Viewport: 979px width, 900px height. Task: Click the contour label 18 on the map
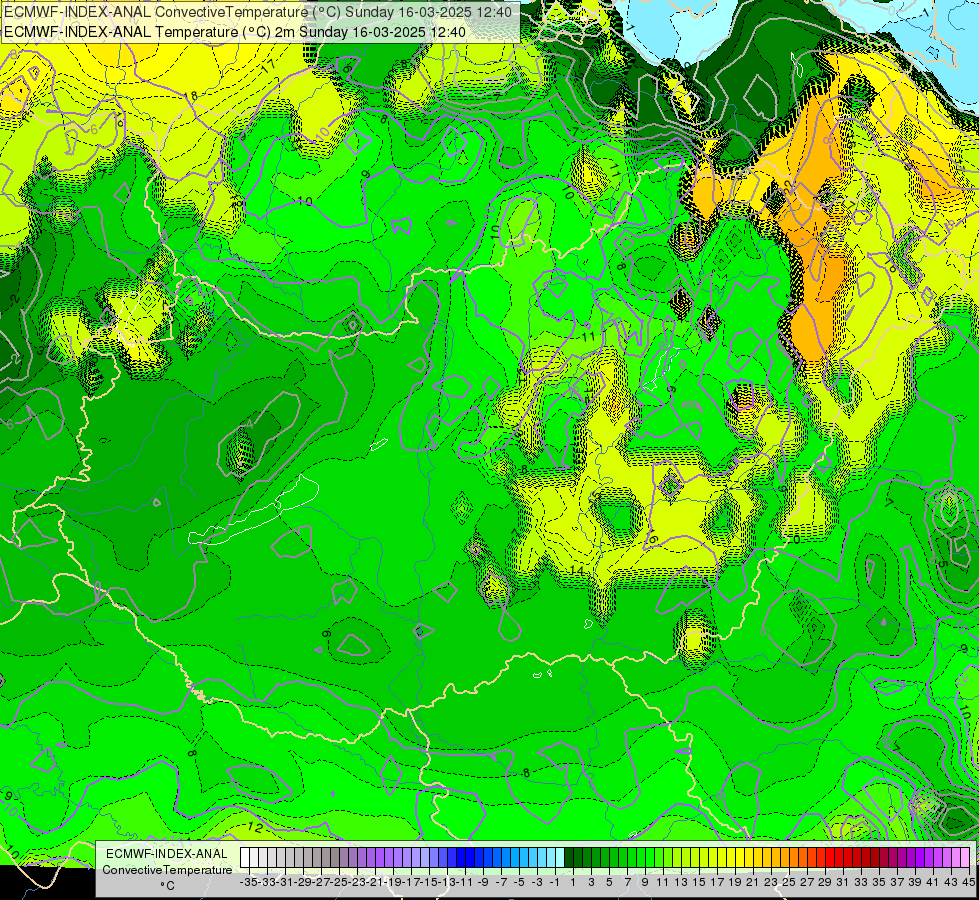tap(190, 96)
